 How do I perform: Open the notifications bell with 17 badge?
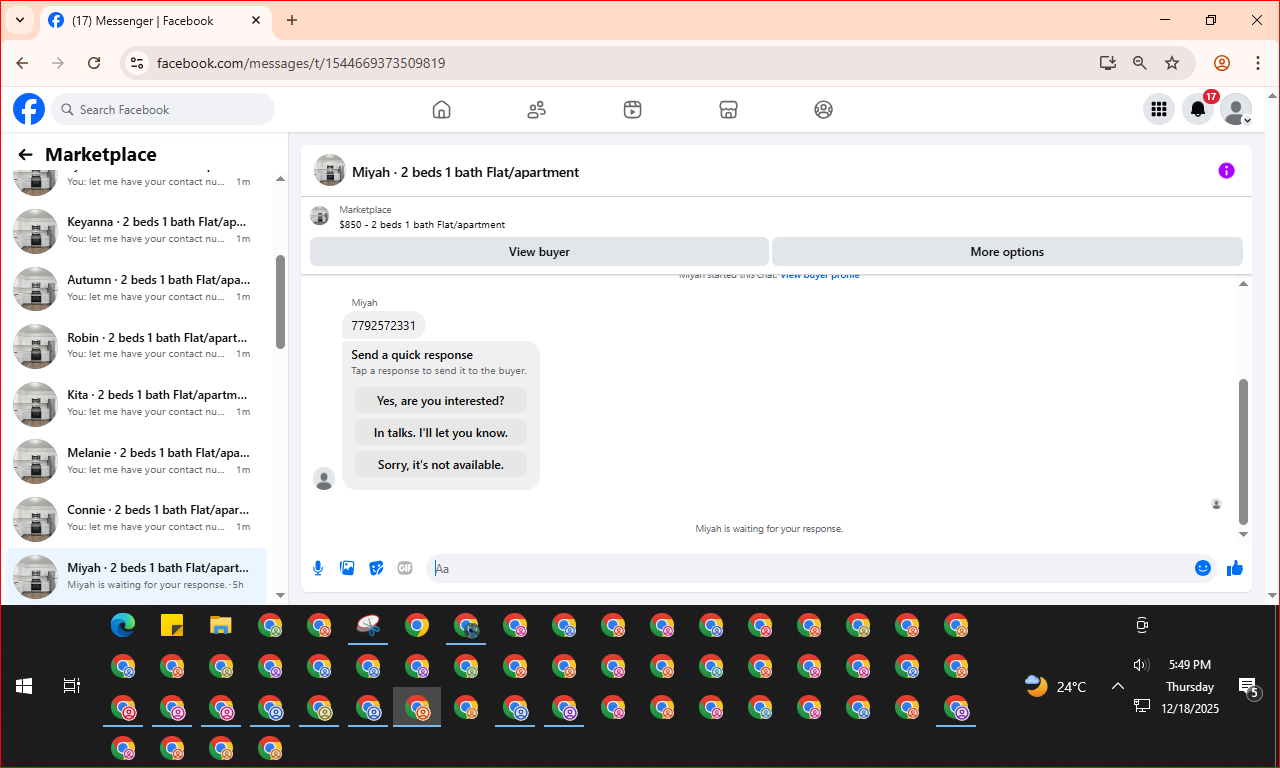pos(1198,109)
